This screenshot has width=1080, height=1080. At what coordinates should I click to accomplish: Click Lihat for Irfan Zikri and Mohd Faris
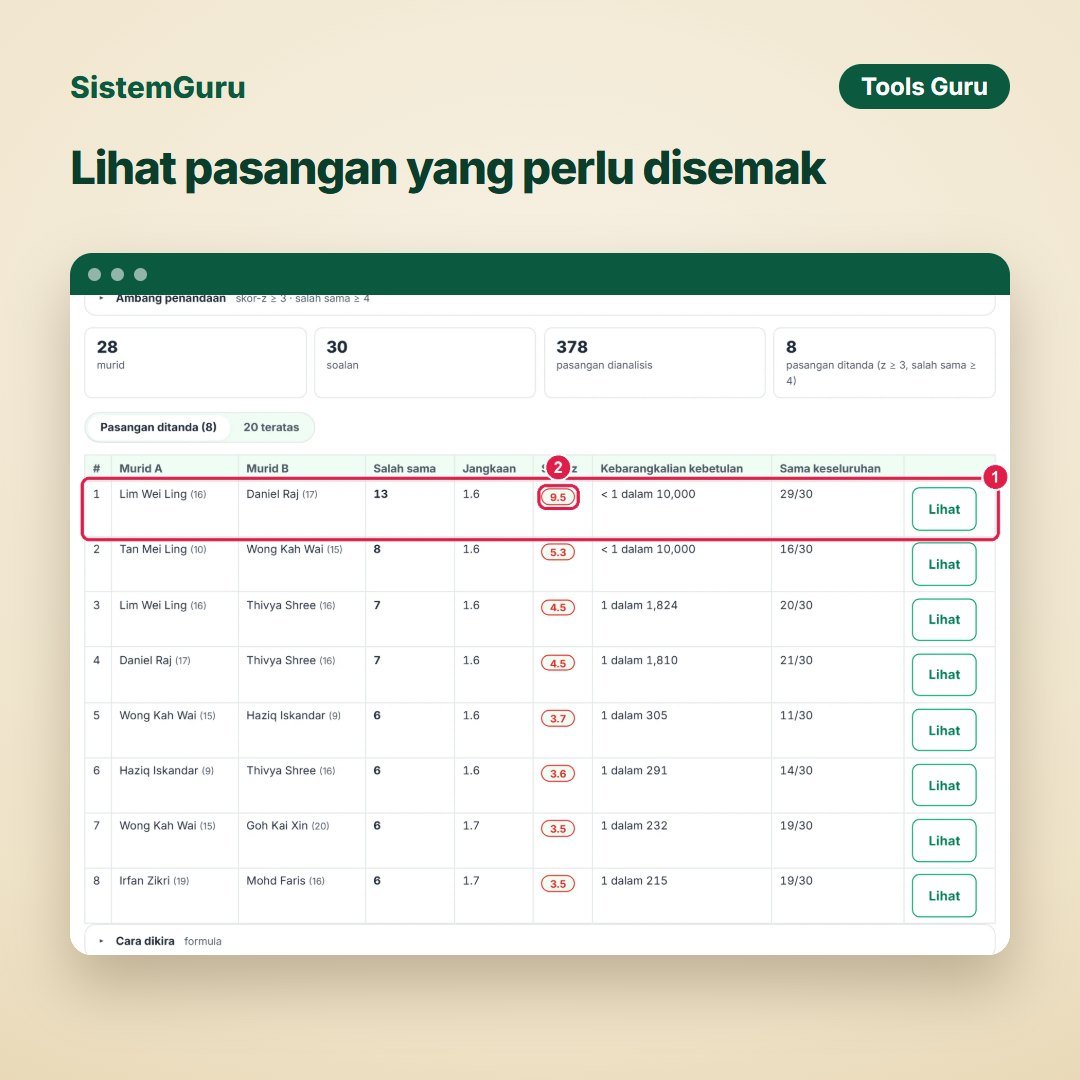click(x=944, y=895)
